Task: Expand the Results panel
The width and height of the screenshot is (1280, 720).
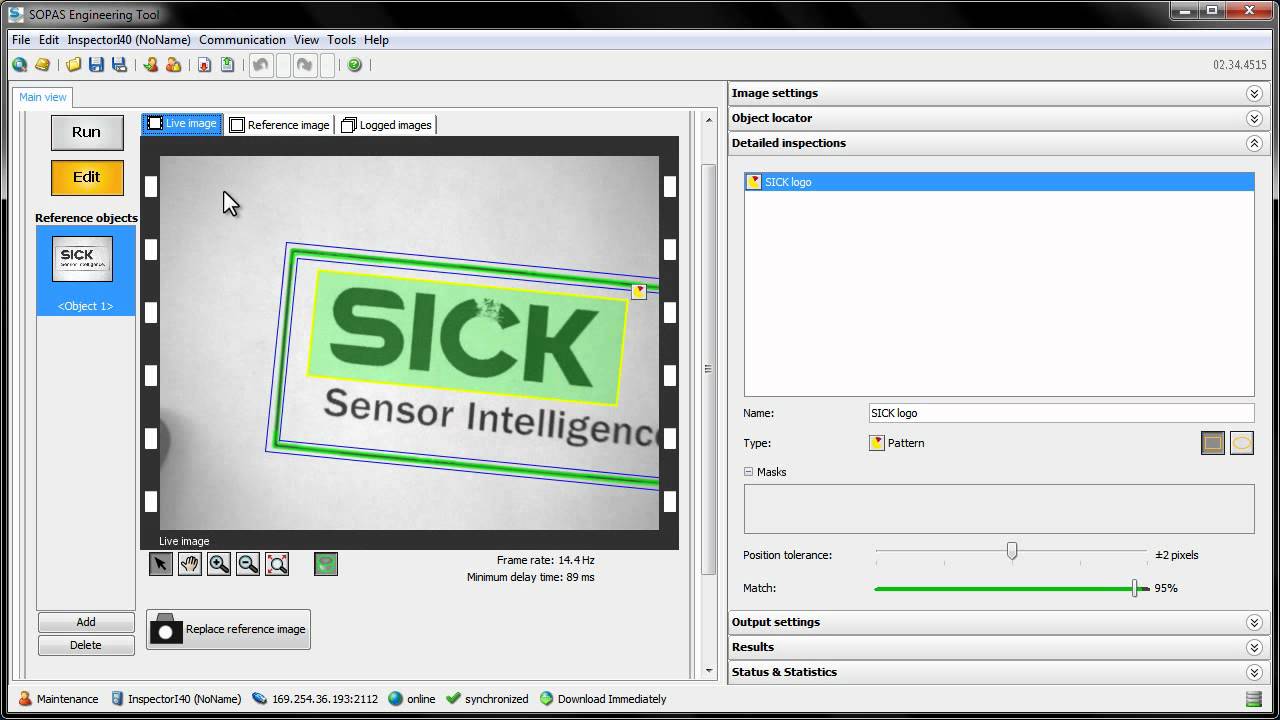Action: [x=1254, y=647]
